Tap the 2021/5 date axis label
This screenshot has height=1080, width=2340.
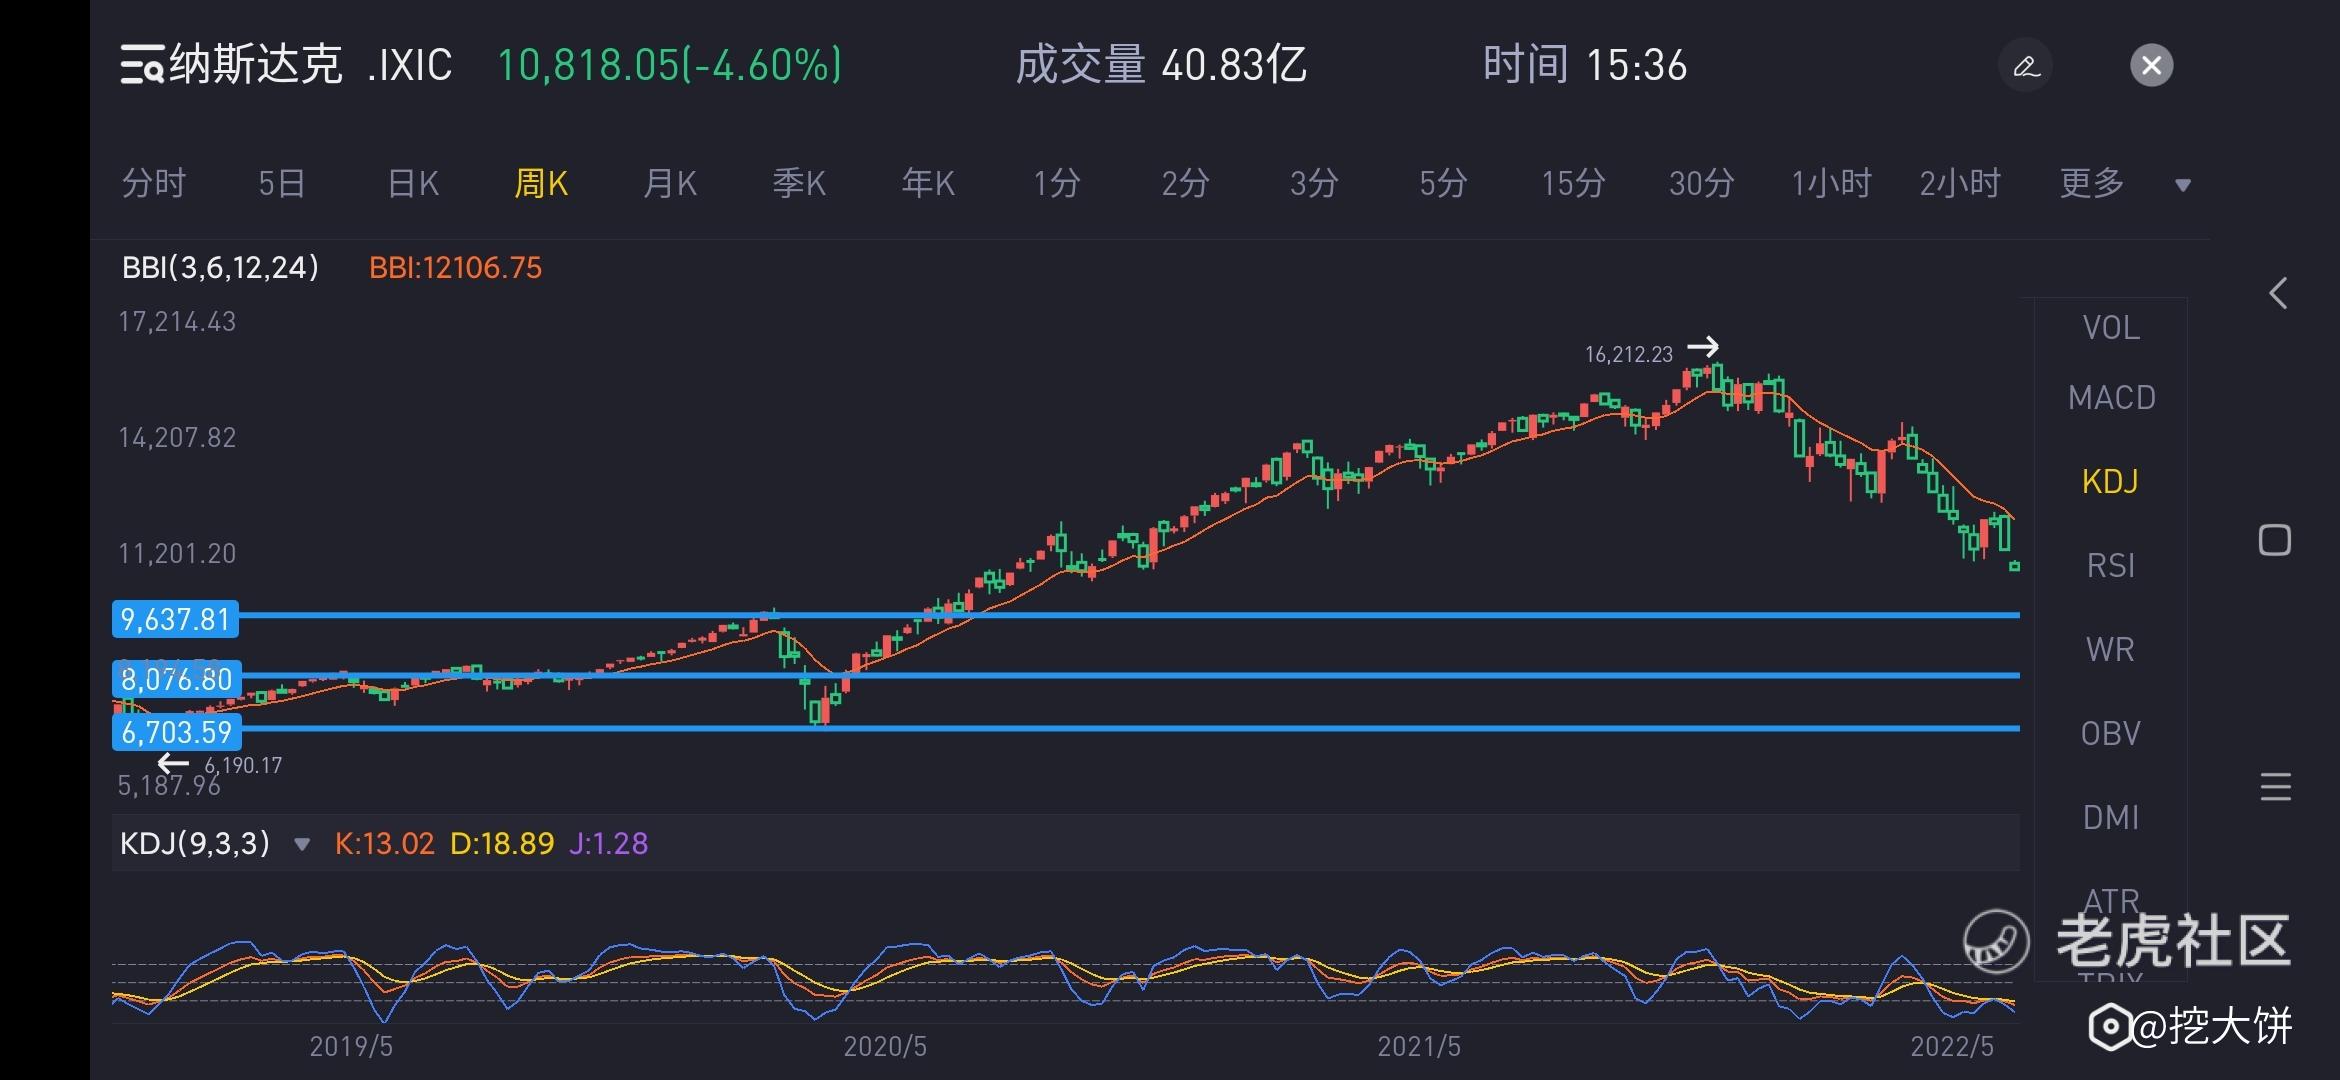pyautogui.click(x=1419, y=1047)
